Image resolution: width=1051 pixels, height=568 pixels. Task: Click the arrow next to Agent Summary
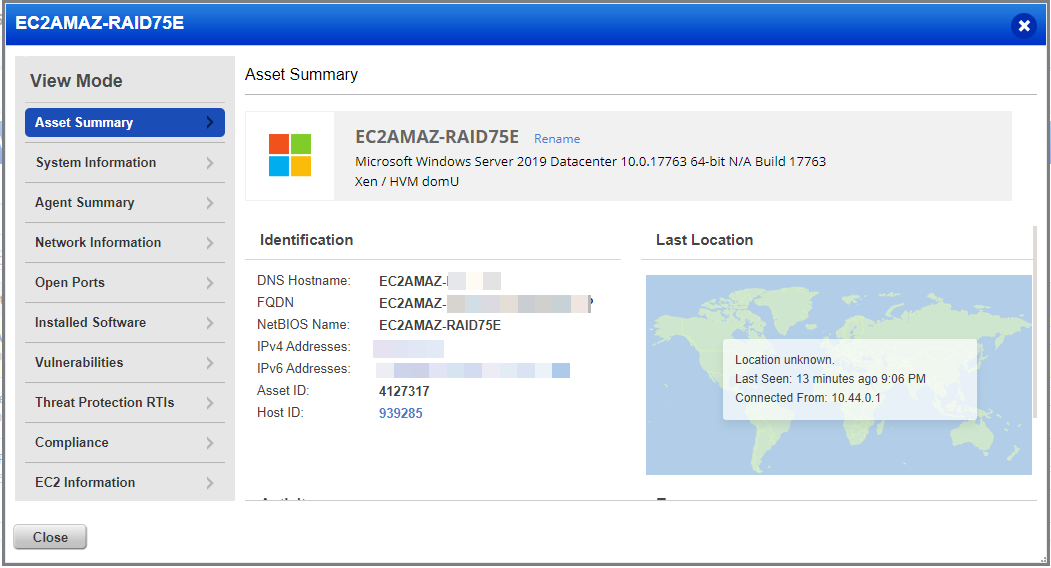(x=210, y=203)
